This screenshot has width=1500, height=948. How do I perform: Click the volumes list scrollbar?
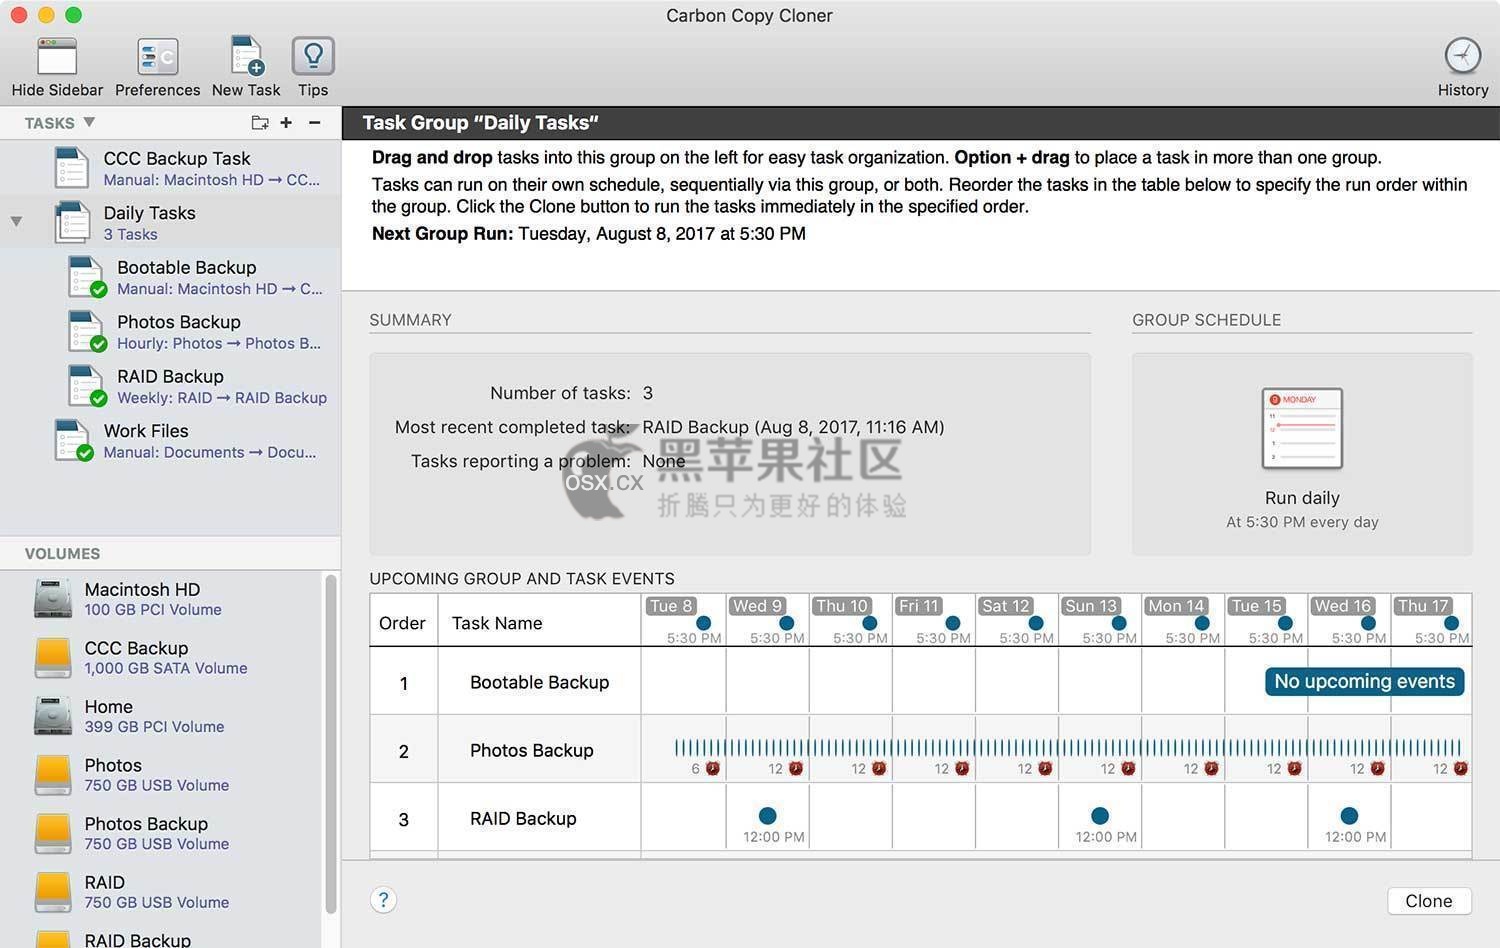pyautogui.click(x=331, y=744)
